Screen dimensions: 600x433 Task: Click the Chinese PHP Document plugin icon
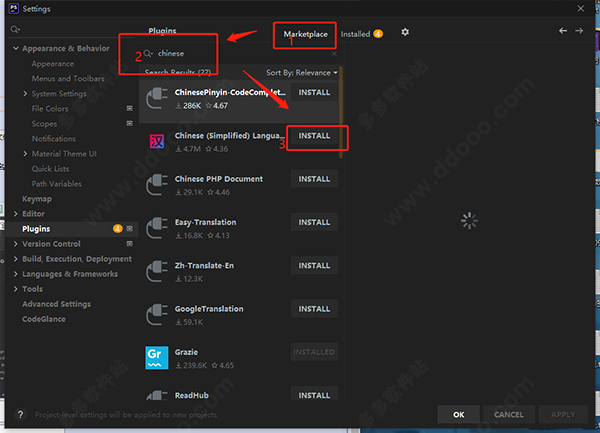point(157,185)
